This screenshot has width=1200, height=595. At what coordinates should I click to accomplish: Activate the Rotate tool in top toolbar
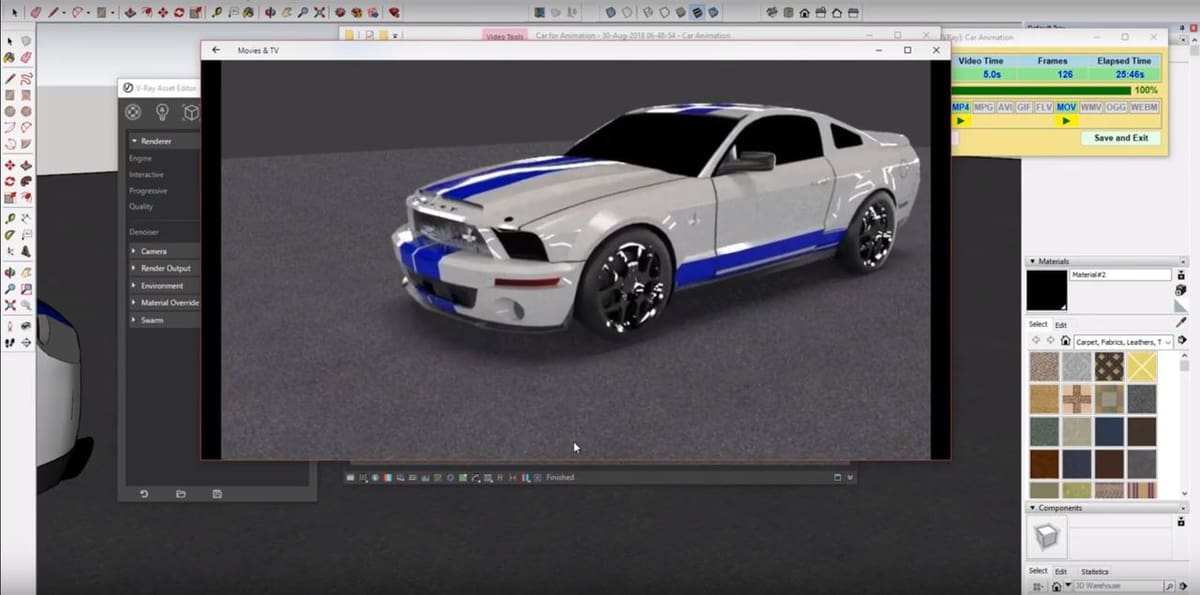tap(179, 13)
